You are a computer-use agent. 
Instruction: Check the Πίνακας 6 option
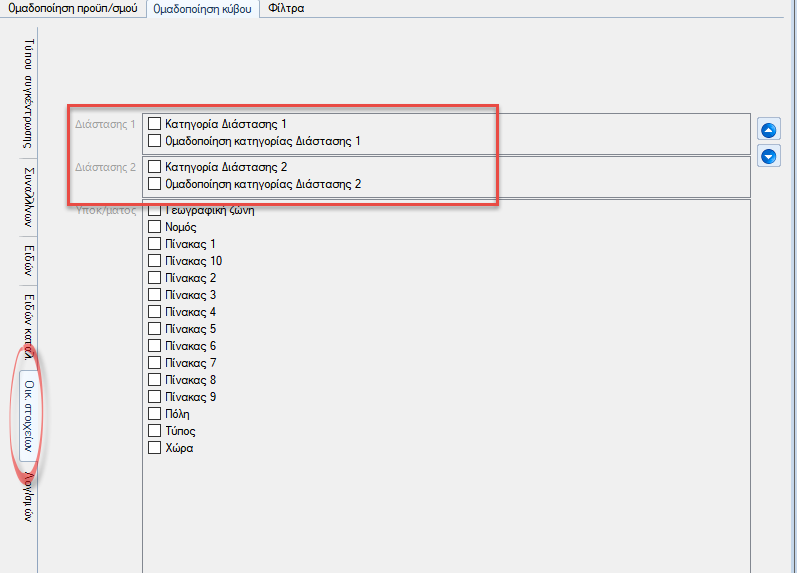[x=155, y=346]
